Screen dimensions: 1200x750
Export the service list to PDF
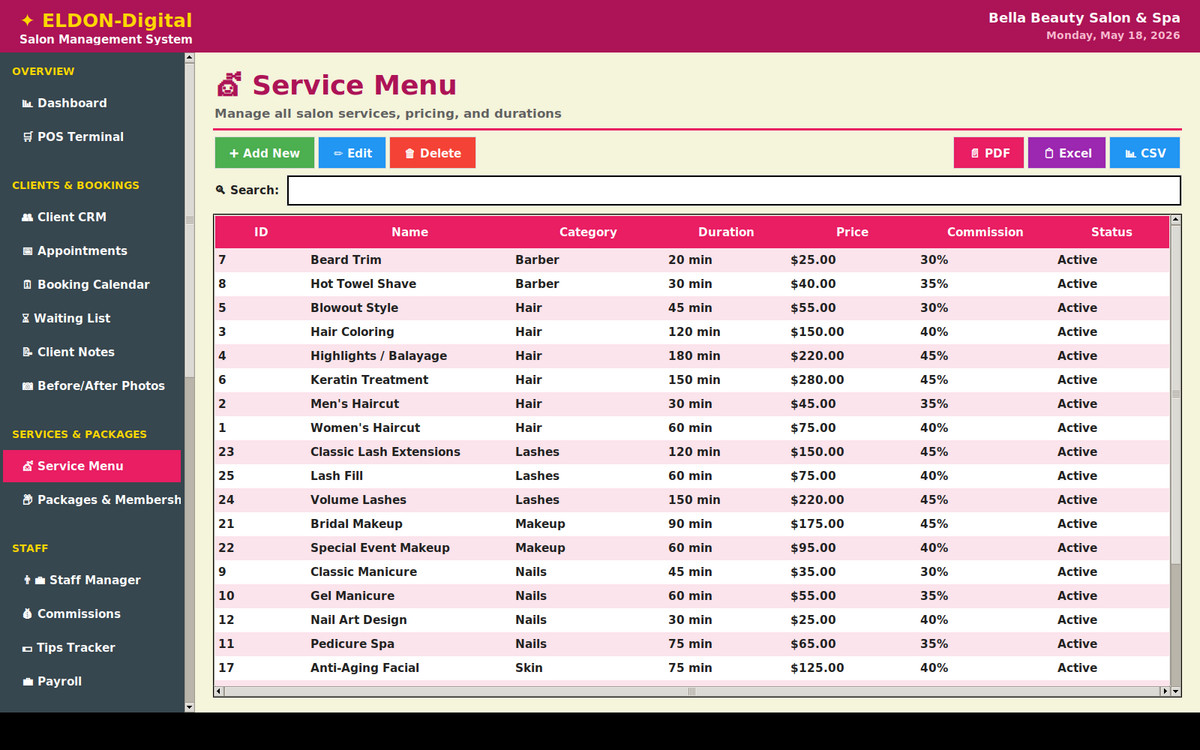tap(989, 153)
